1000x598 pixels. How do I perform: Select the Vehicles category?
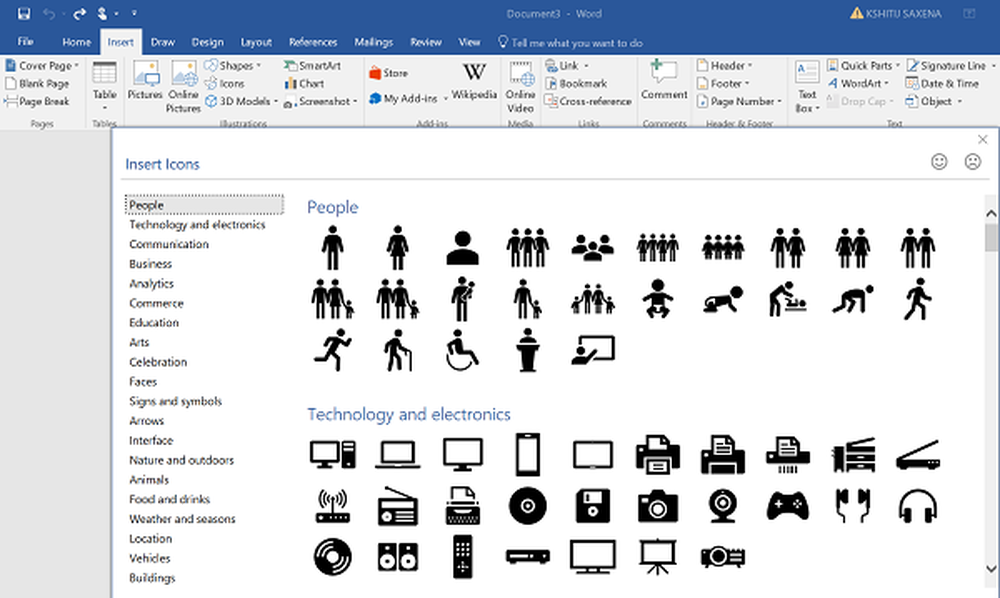[150, 558]
